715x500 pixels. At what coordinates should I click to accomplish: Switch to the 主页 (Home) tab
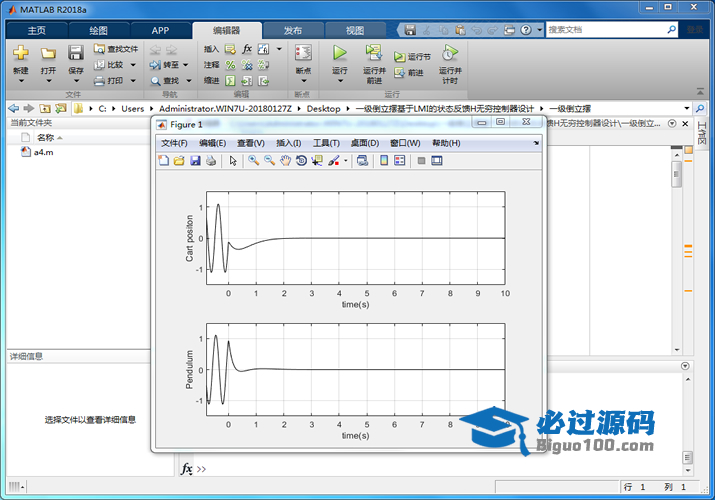[x=37, y=31]
